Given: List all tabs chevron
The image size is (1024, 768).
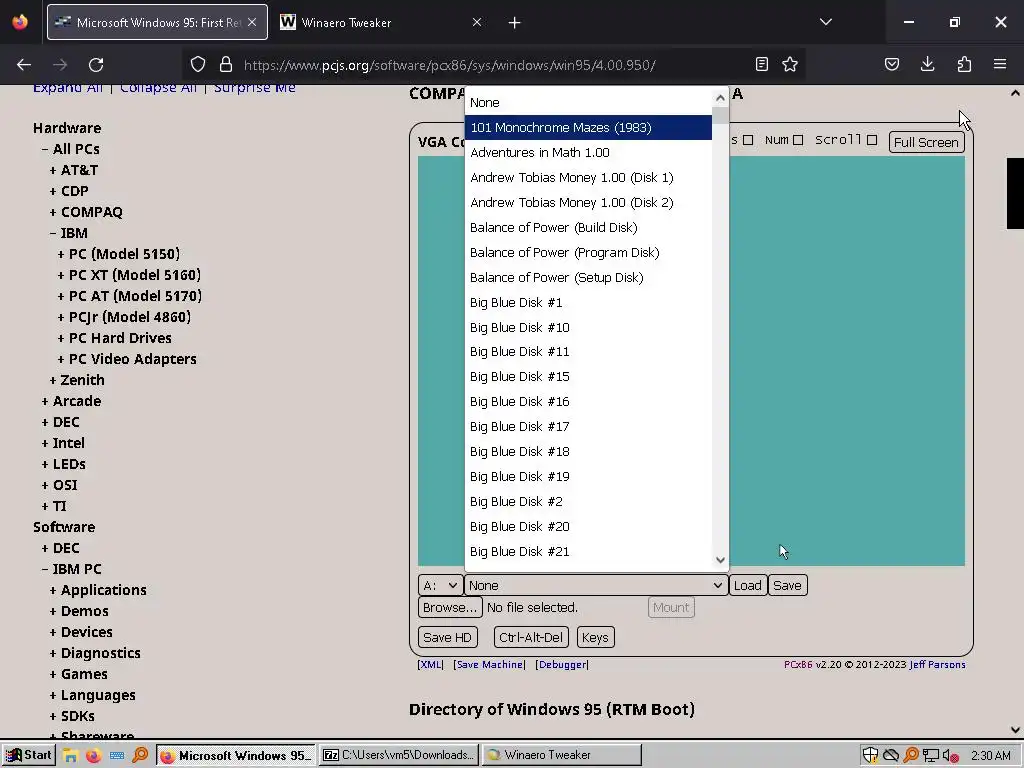Looking at the screenshot, I should point(826,22).
